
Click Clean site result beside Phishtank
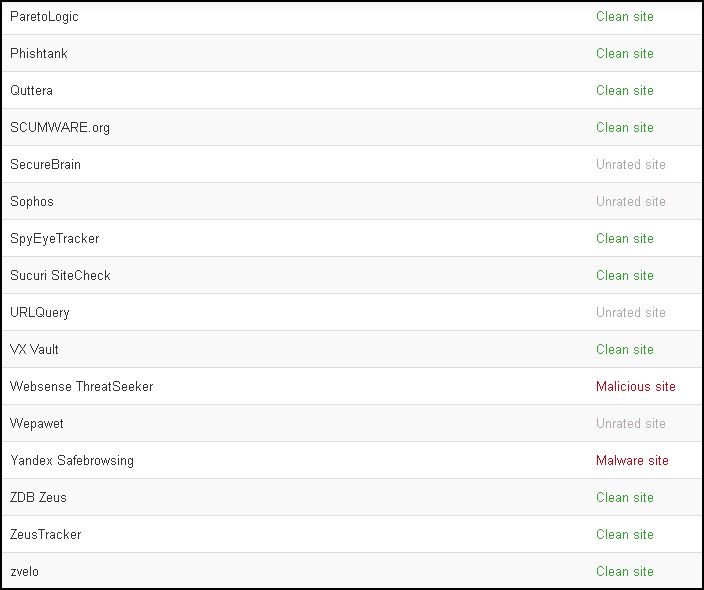(x=625, y=53)
